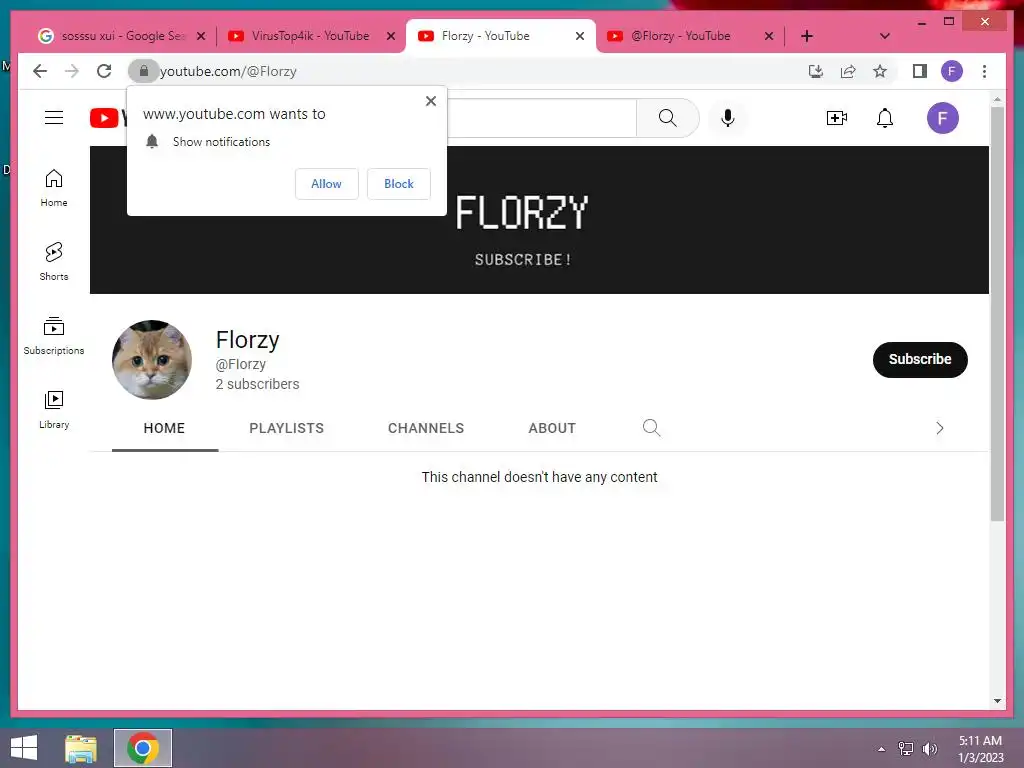This screenshot has width=1024, height=768.
Task: Open the Create video camera icon
Action: point(837,118)
